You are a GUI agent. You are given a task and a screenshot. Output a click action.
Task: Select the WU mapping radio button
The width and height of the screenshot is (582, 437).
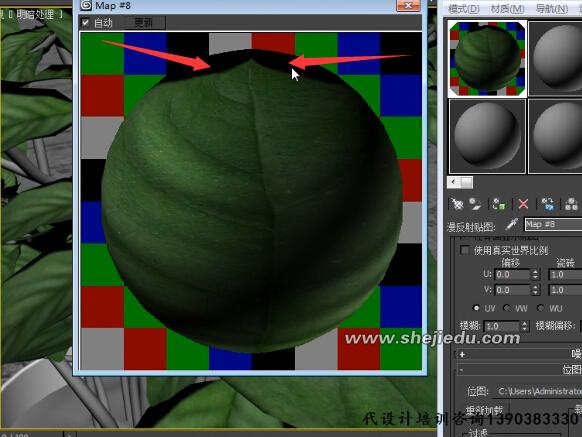[x=540, y=308]
